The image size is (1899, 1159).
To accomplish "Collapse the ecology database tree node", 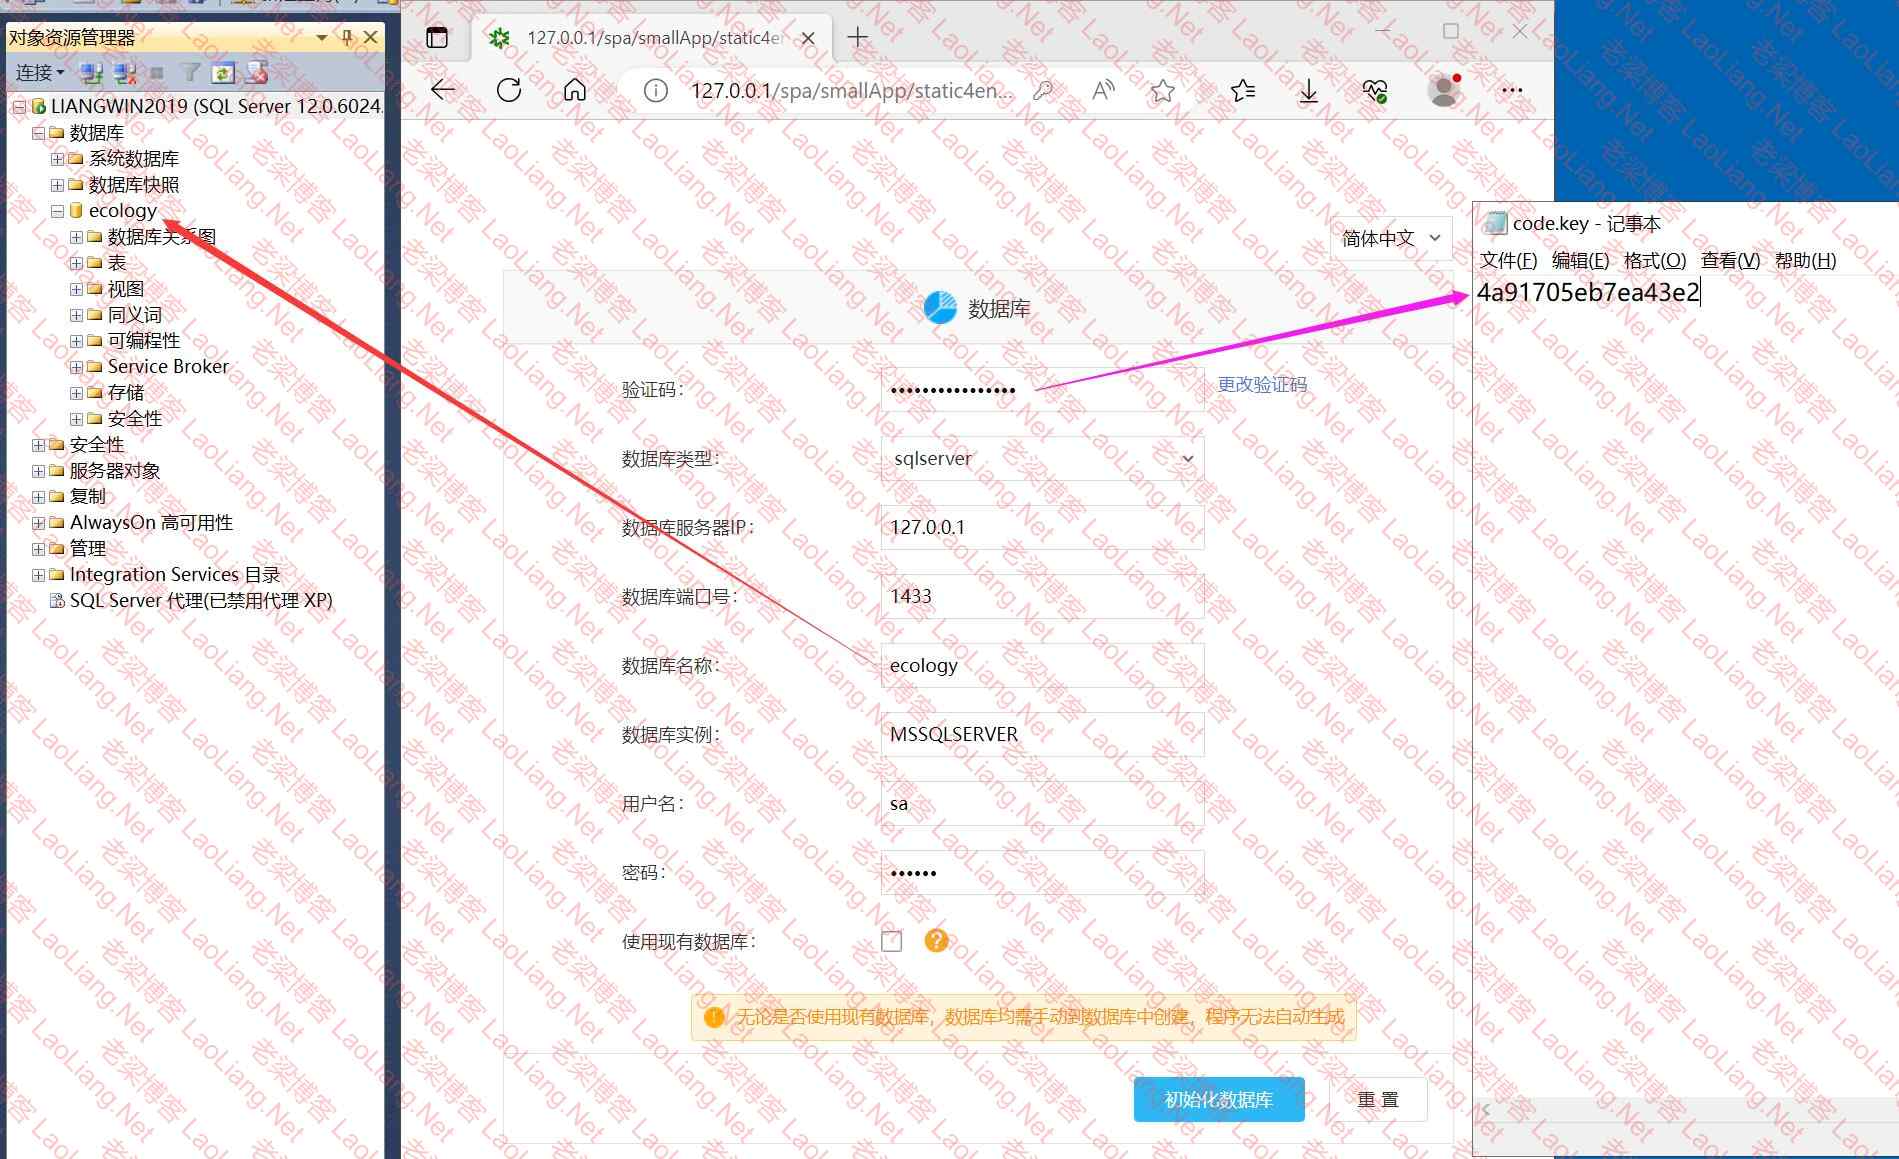I will click(58, 211).
